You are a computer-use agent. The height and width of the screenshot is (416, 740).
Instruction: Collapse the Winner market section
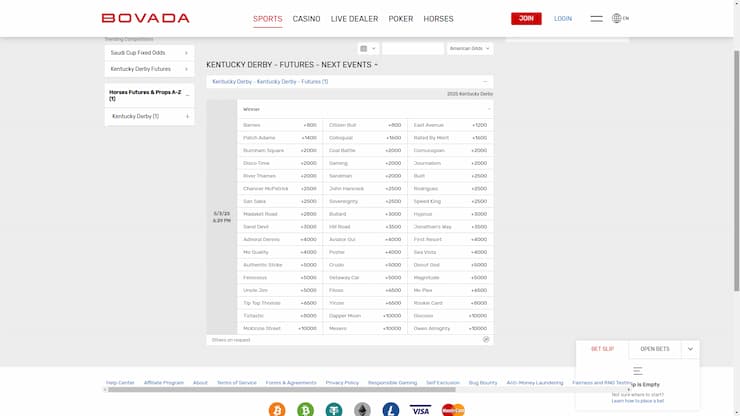click(488, 109)
